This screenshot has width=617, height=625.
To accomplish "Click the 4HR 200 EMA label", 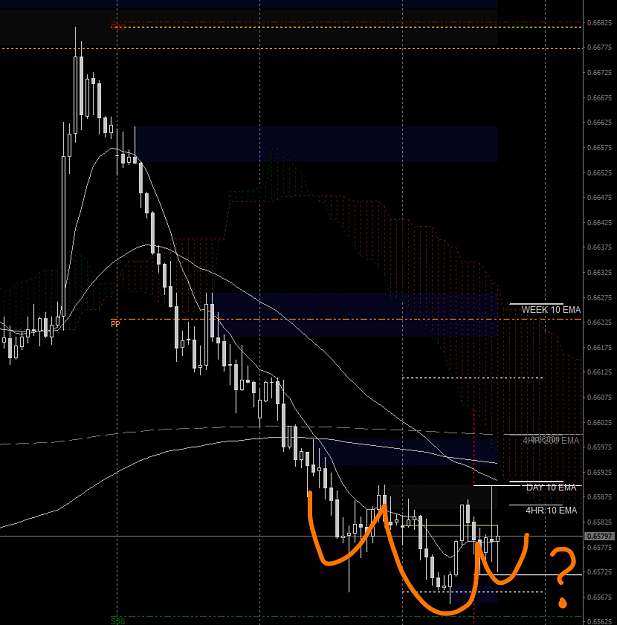I will tap(551, 440).
